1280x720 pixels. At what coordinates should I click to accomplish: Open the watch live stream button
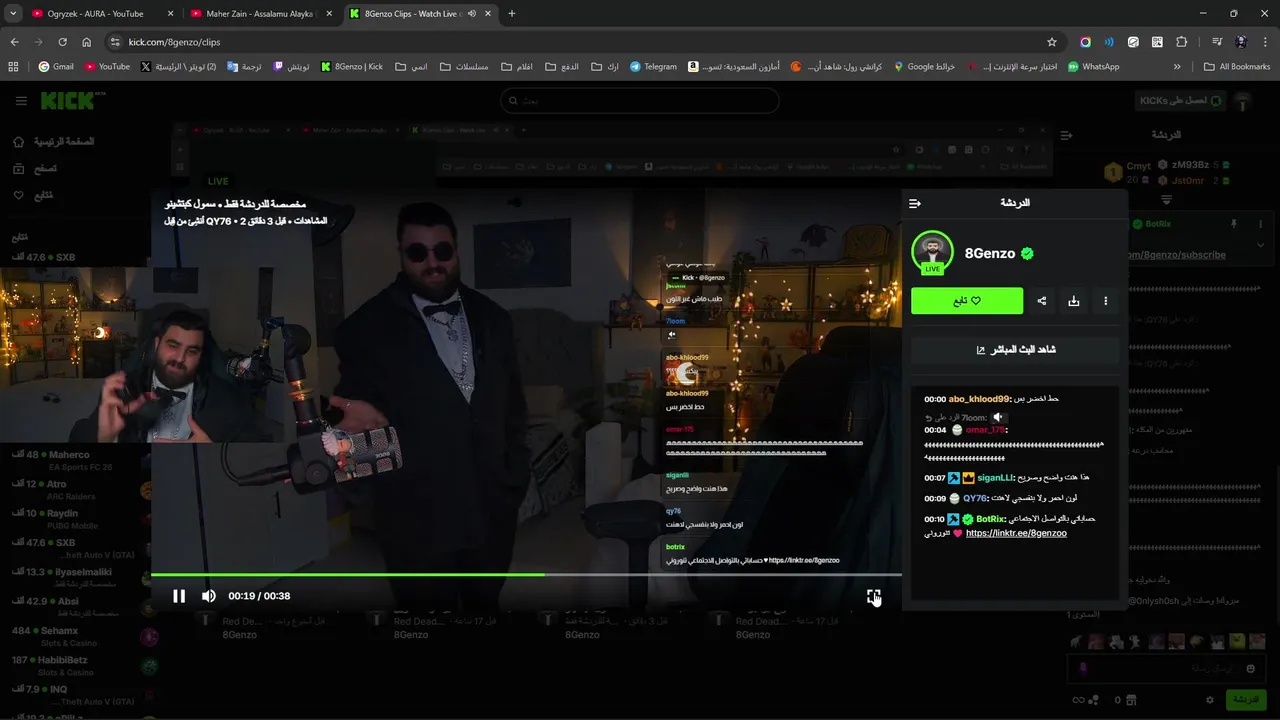[1015, 350]
